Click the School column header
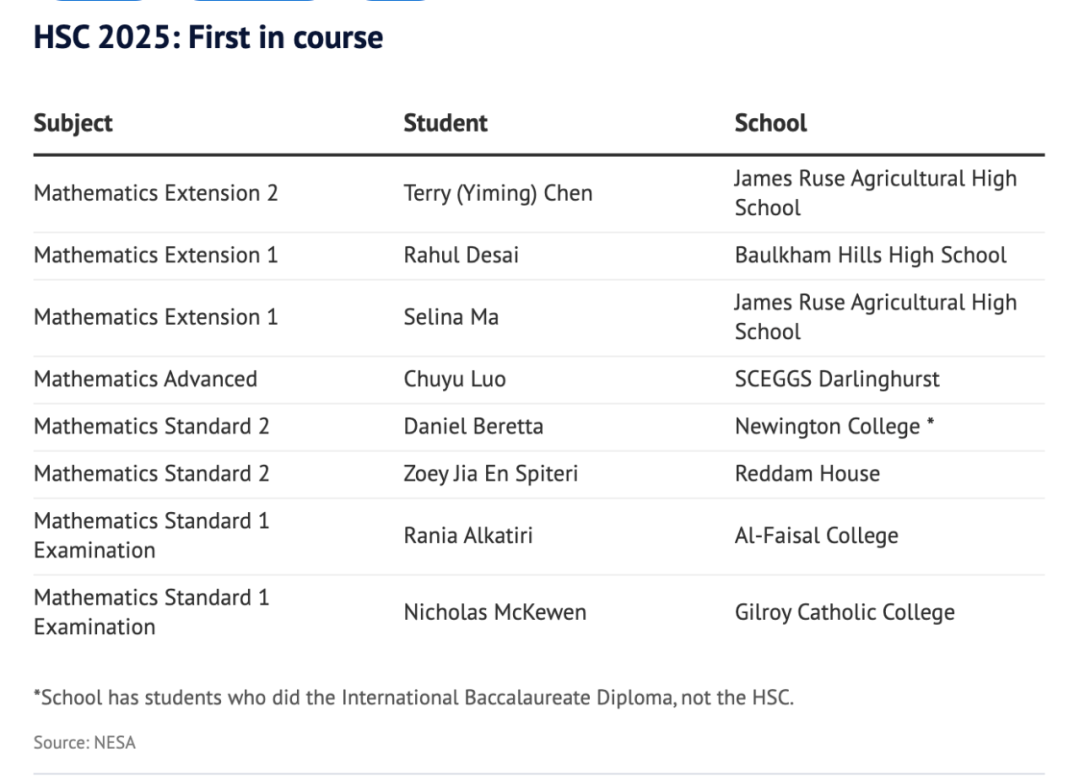 [770, 123]
